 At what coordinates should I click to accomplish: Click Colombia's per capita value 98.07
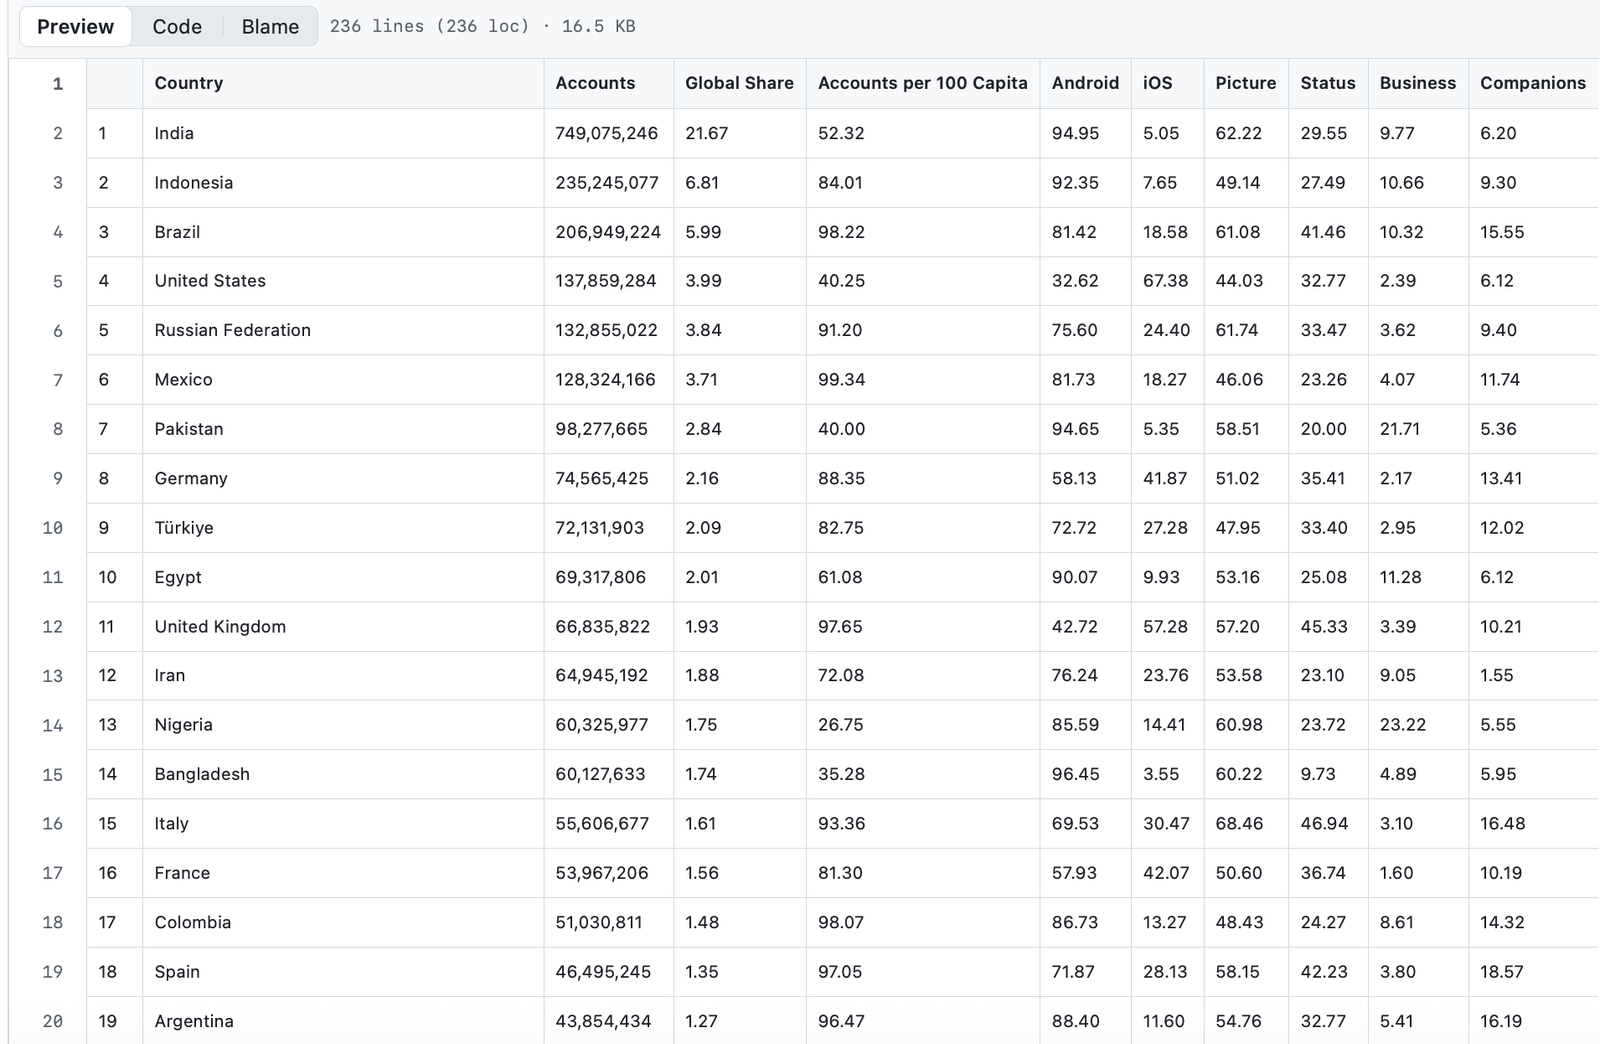tap(840, 922)
